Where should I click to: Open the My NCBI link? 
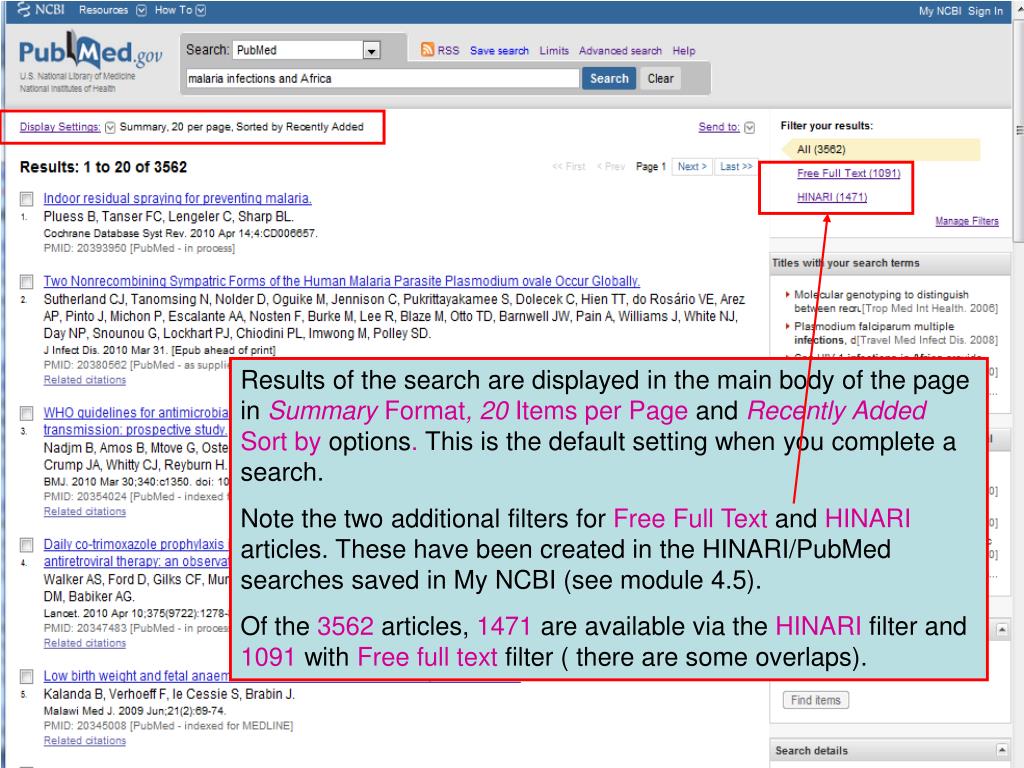(x=940, y=11)
